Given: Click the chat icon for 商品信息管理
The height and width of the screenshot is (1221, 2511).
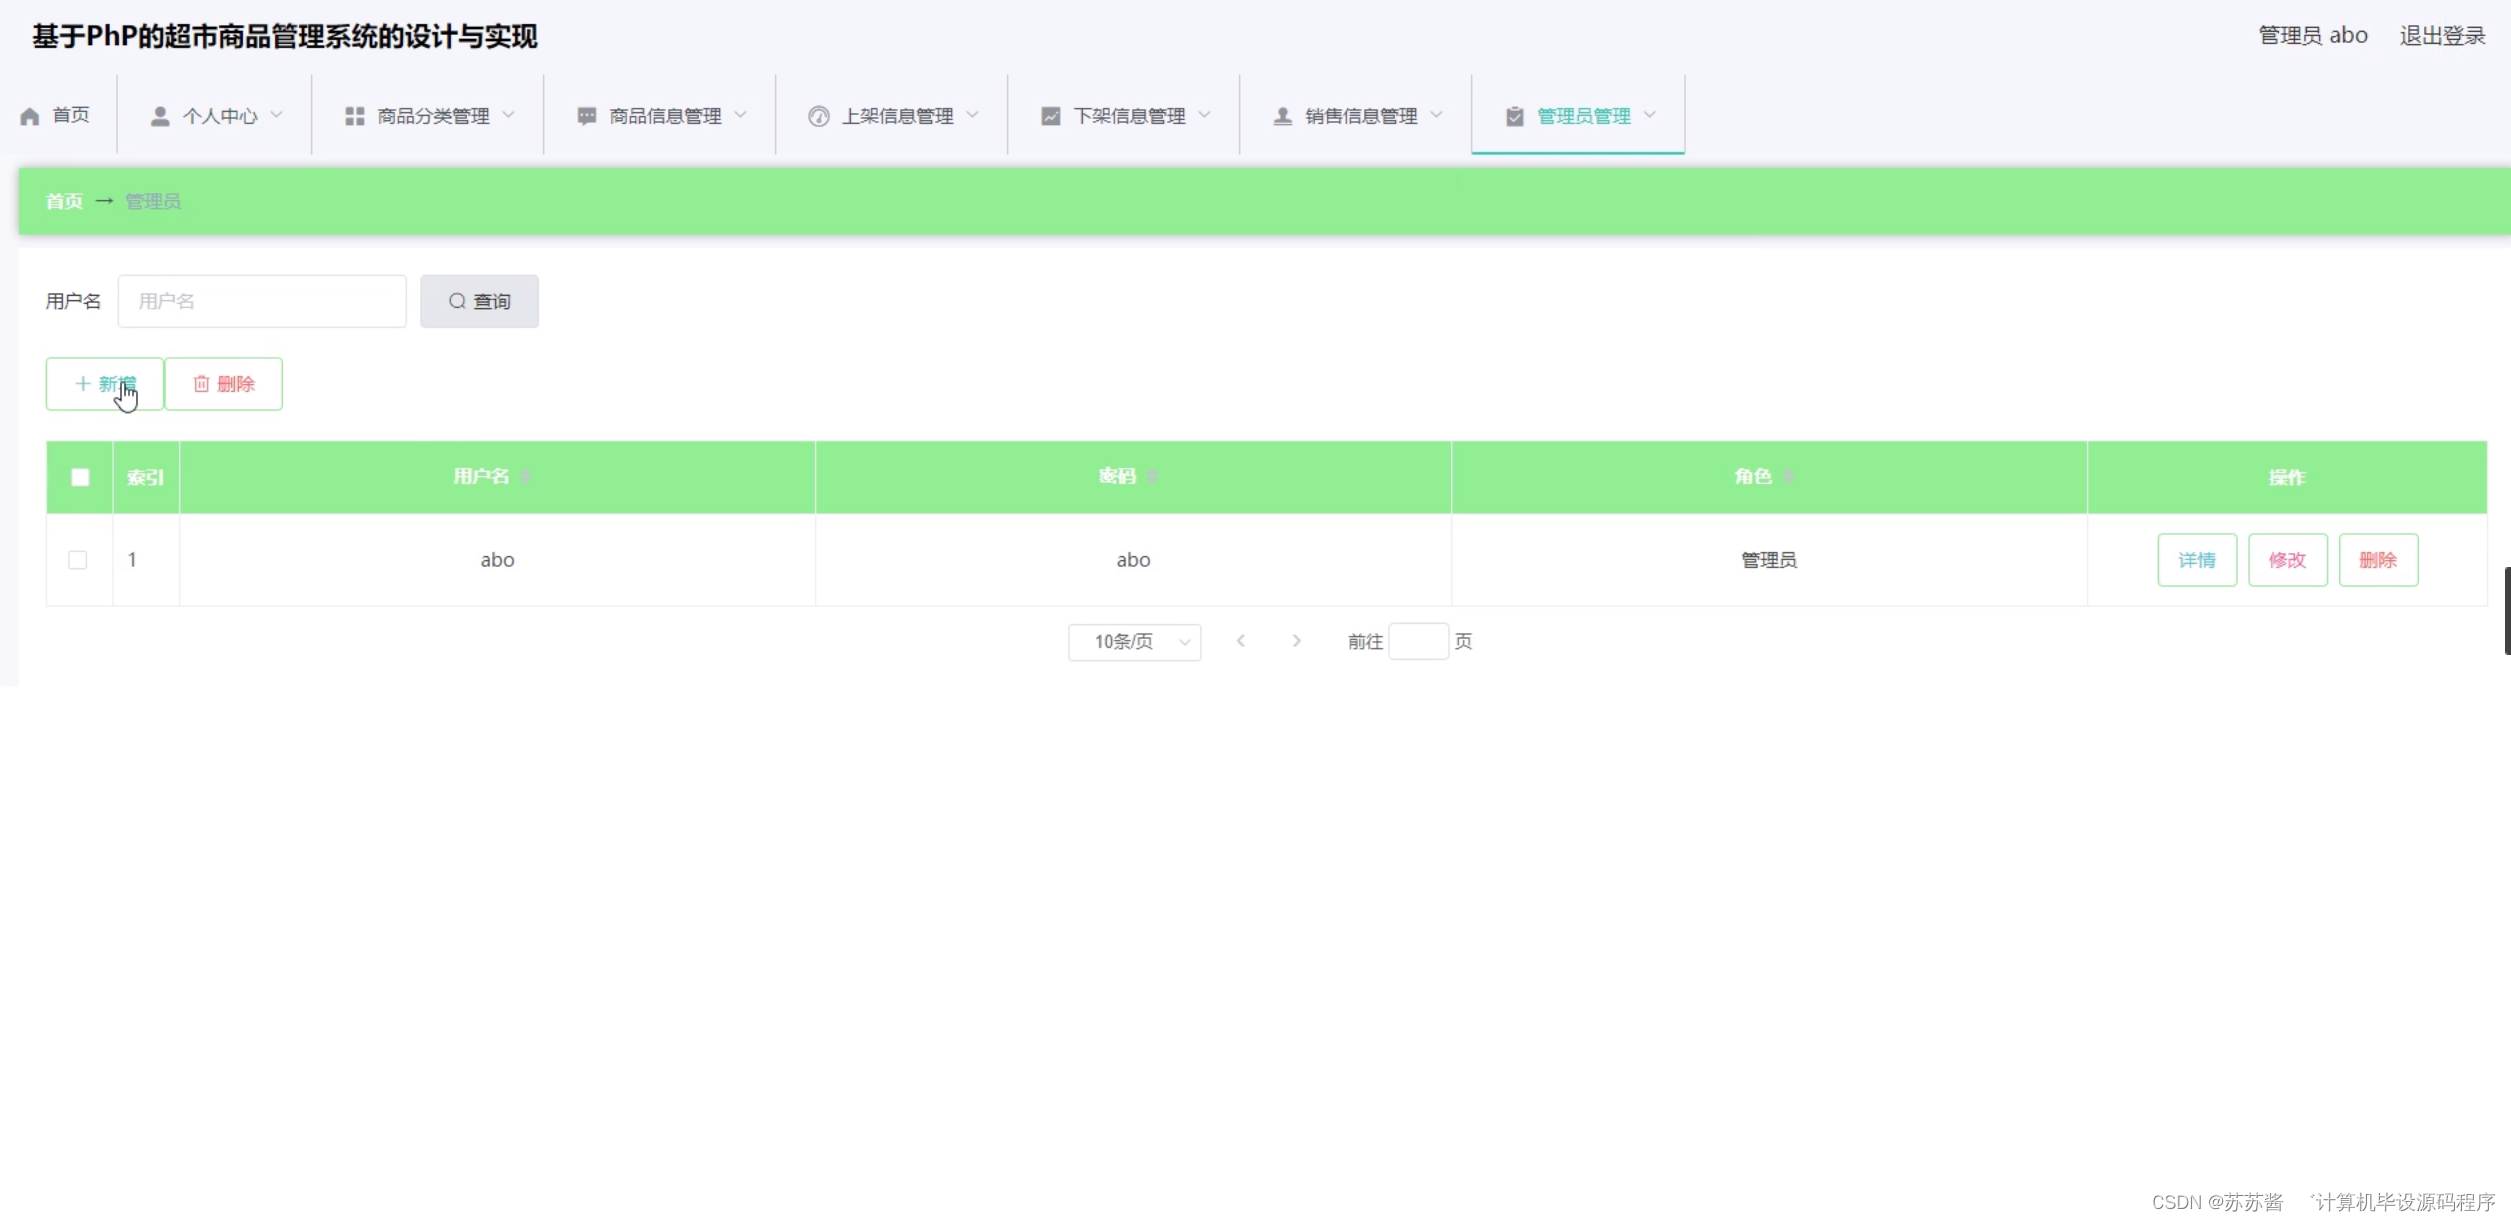Looking at the screenshot, I should [x=586, y=115].
